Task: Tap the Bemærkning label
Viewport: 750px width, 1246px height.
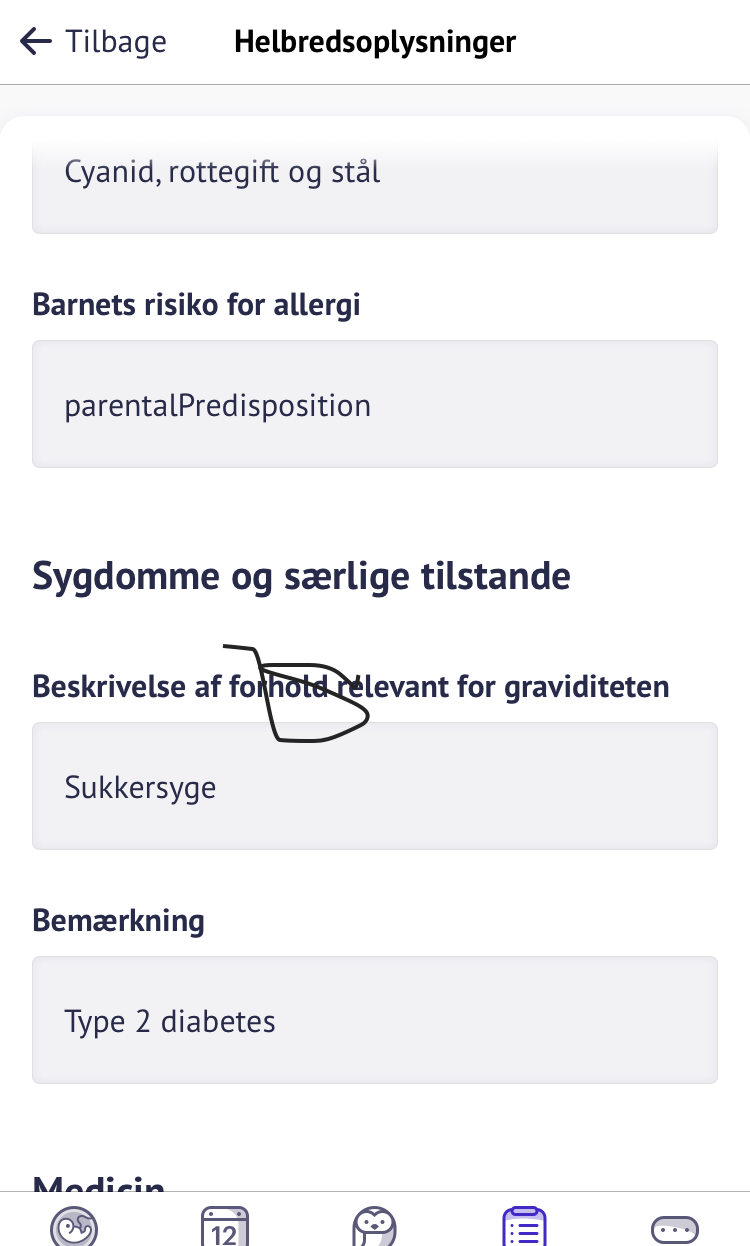Action: (118, 920)
